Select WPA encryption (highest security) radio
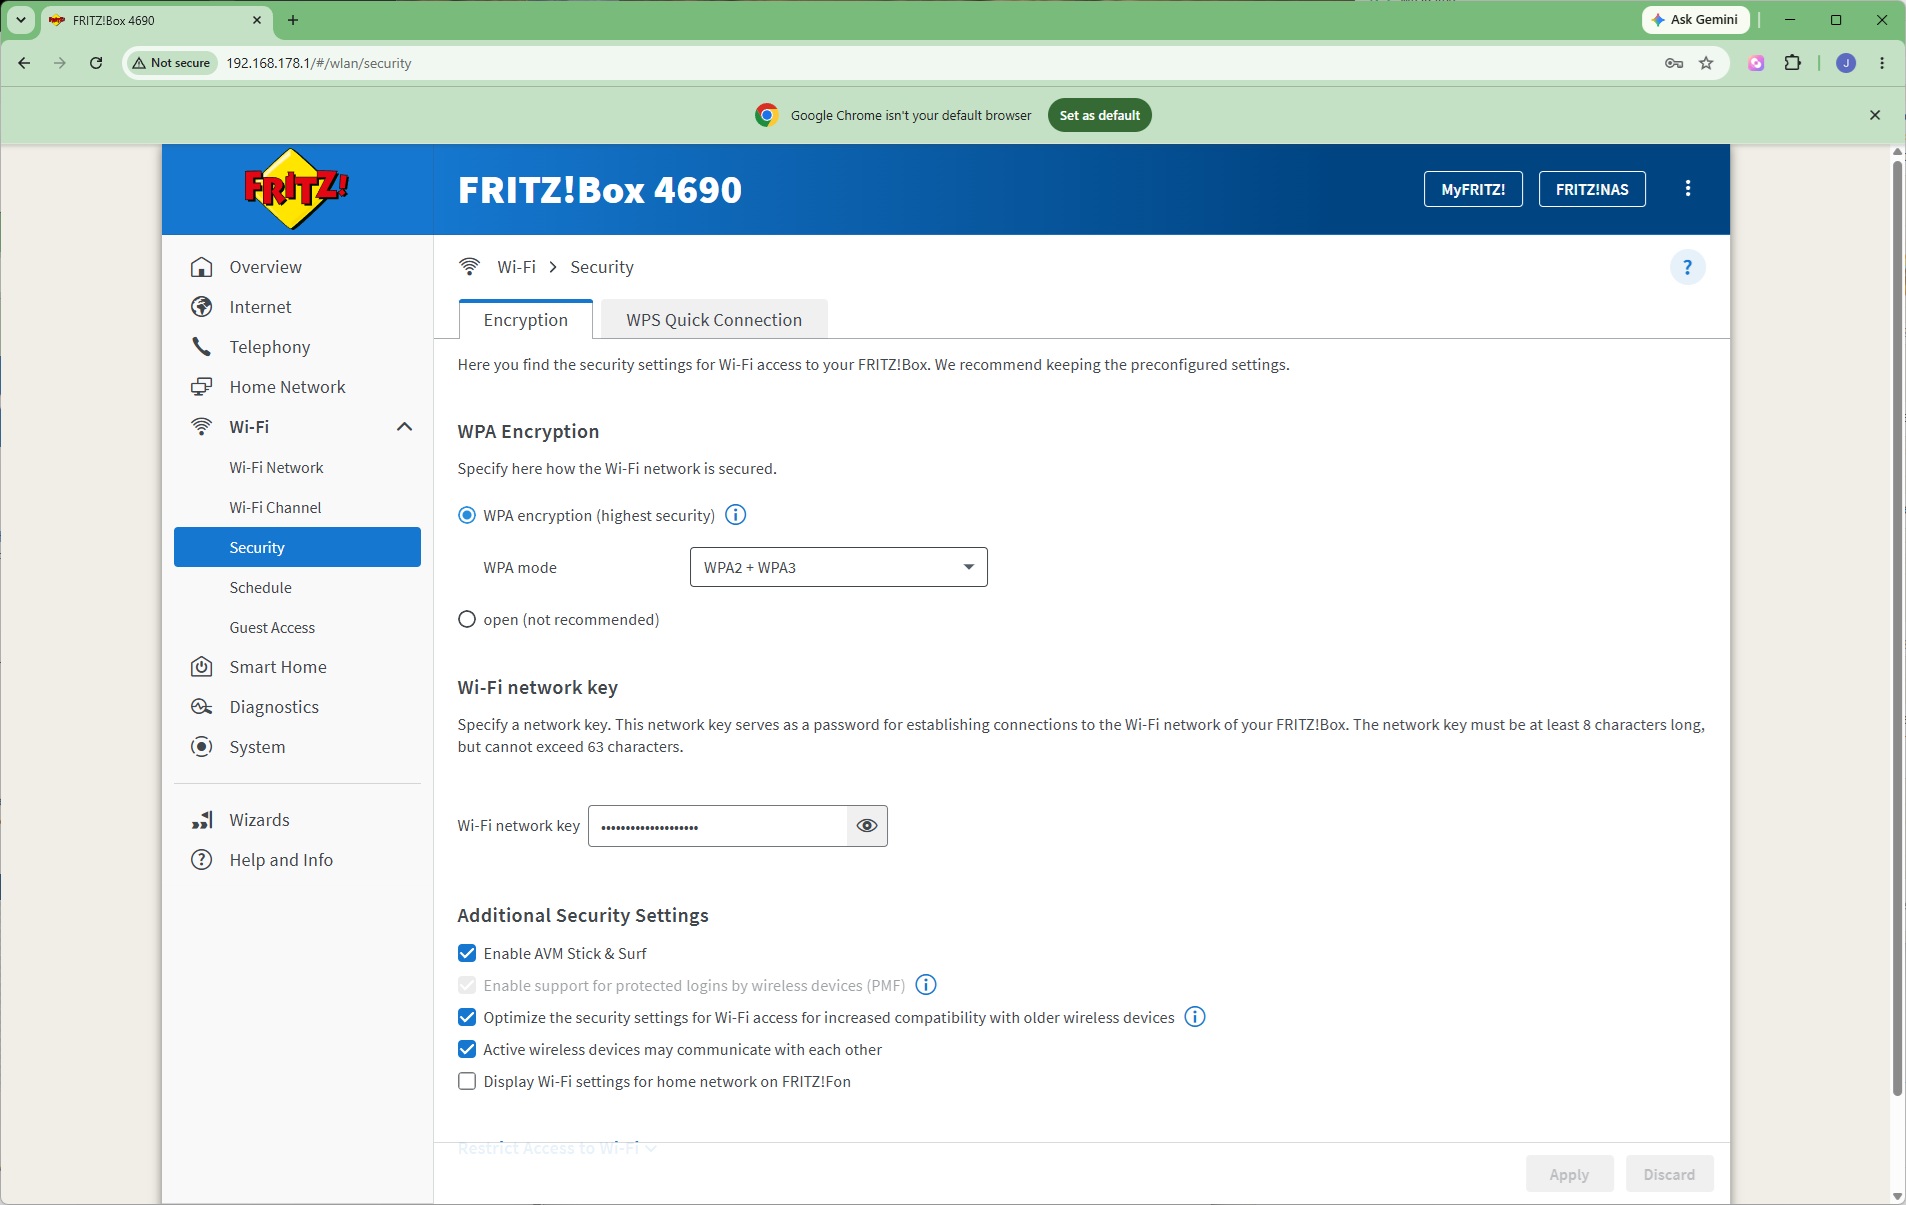 (467, 515)
